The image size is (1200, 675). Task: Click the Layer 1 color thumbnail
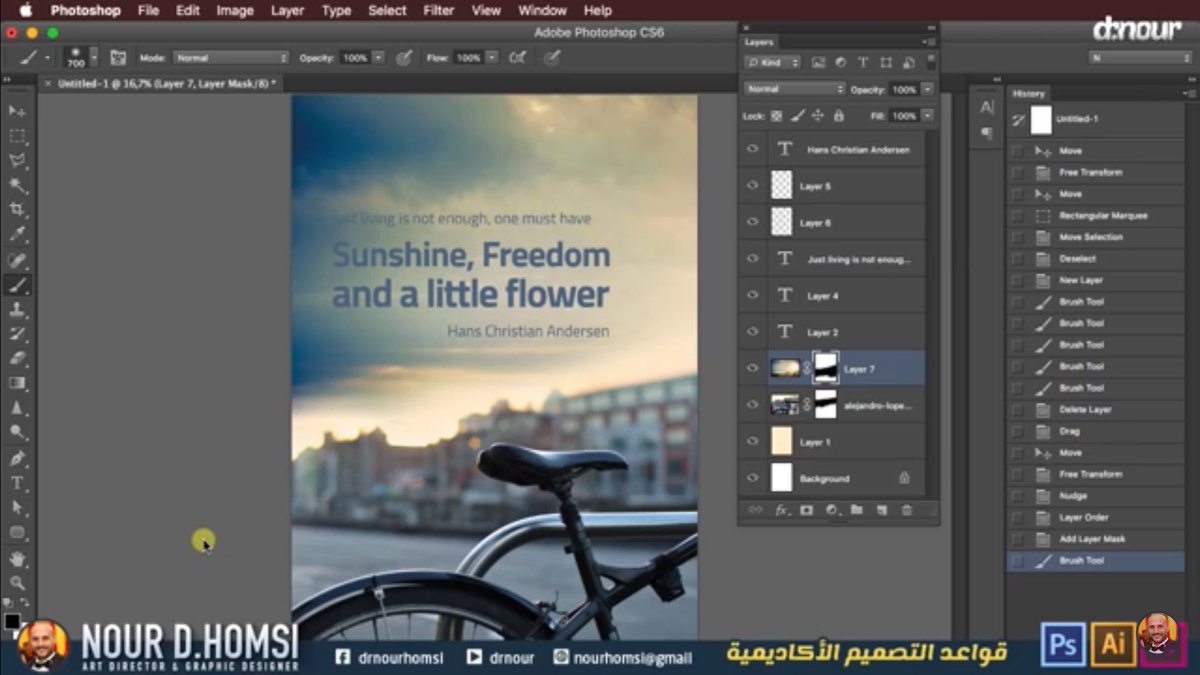pos(781,441)
